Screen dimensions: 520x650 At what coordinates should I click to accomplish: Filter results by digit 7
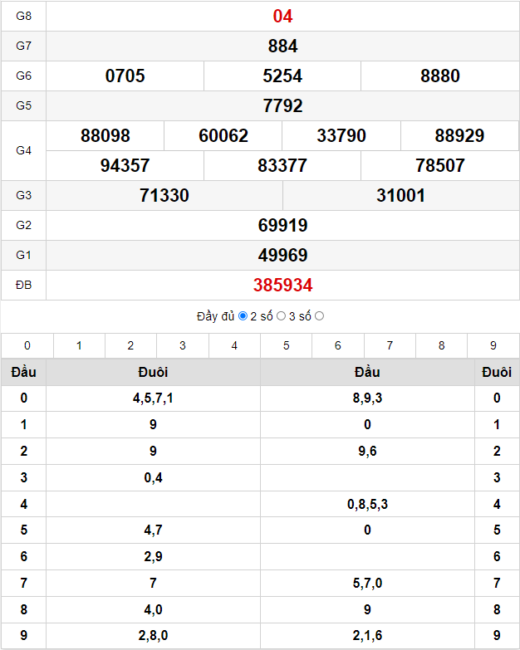click(390, 346)
